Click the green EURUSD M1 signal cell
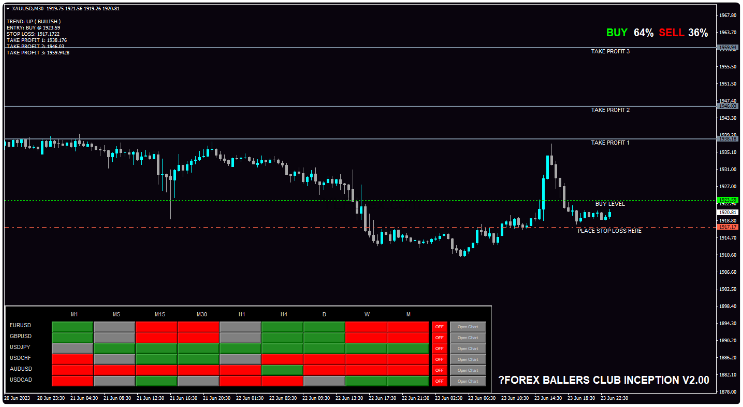The width and height of the screenshot is (743, 407). tap(72, 326)
